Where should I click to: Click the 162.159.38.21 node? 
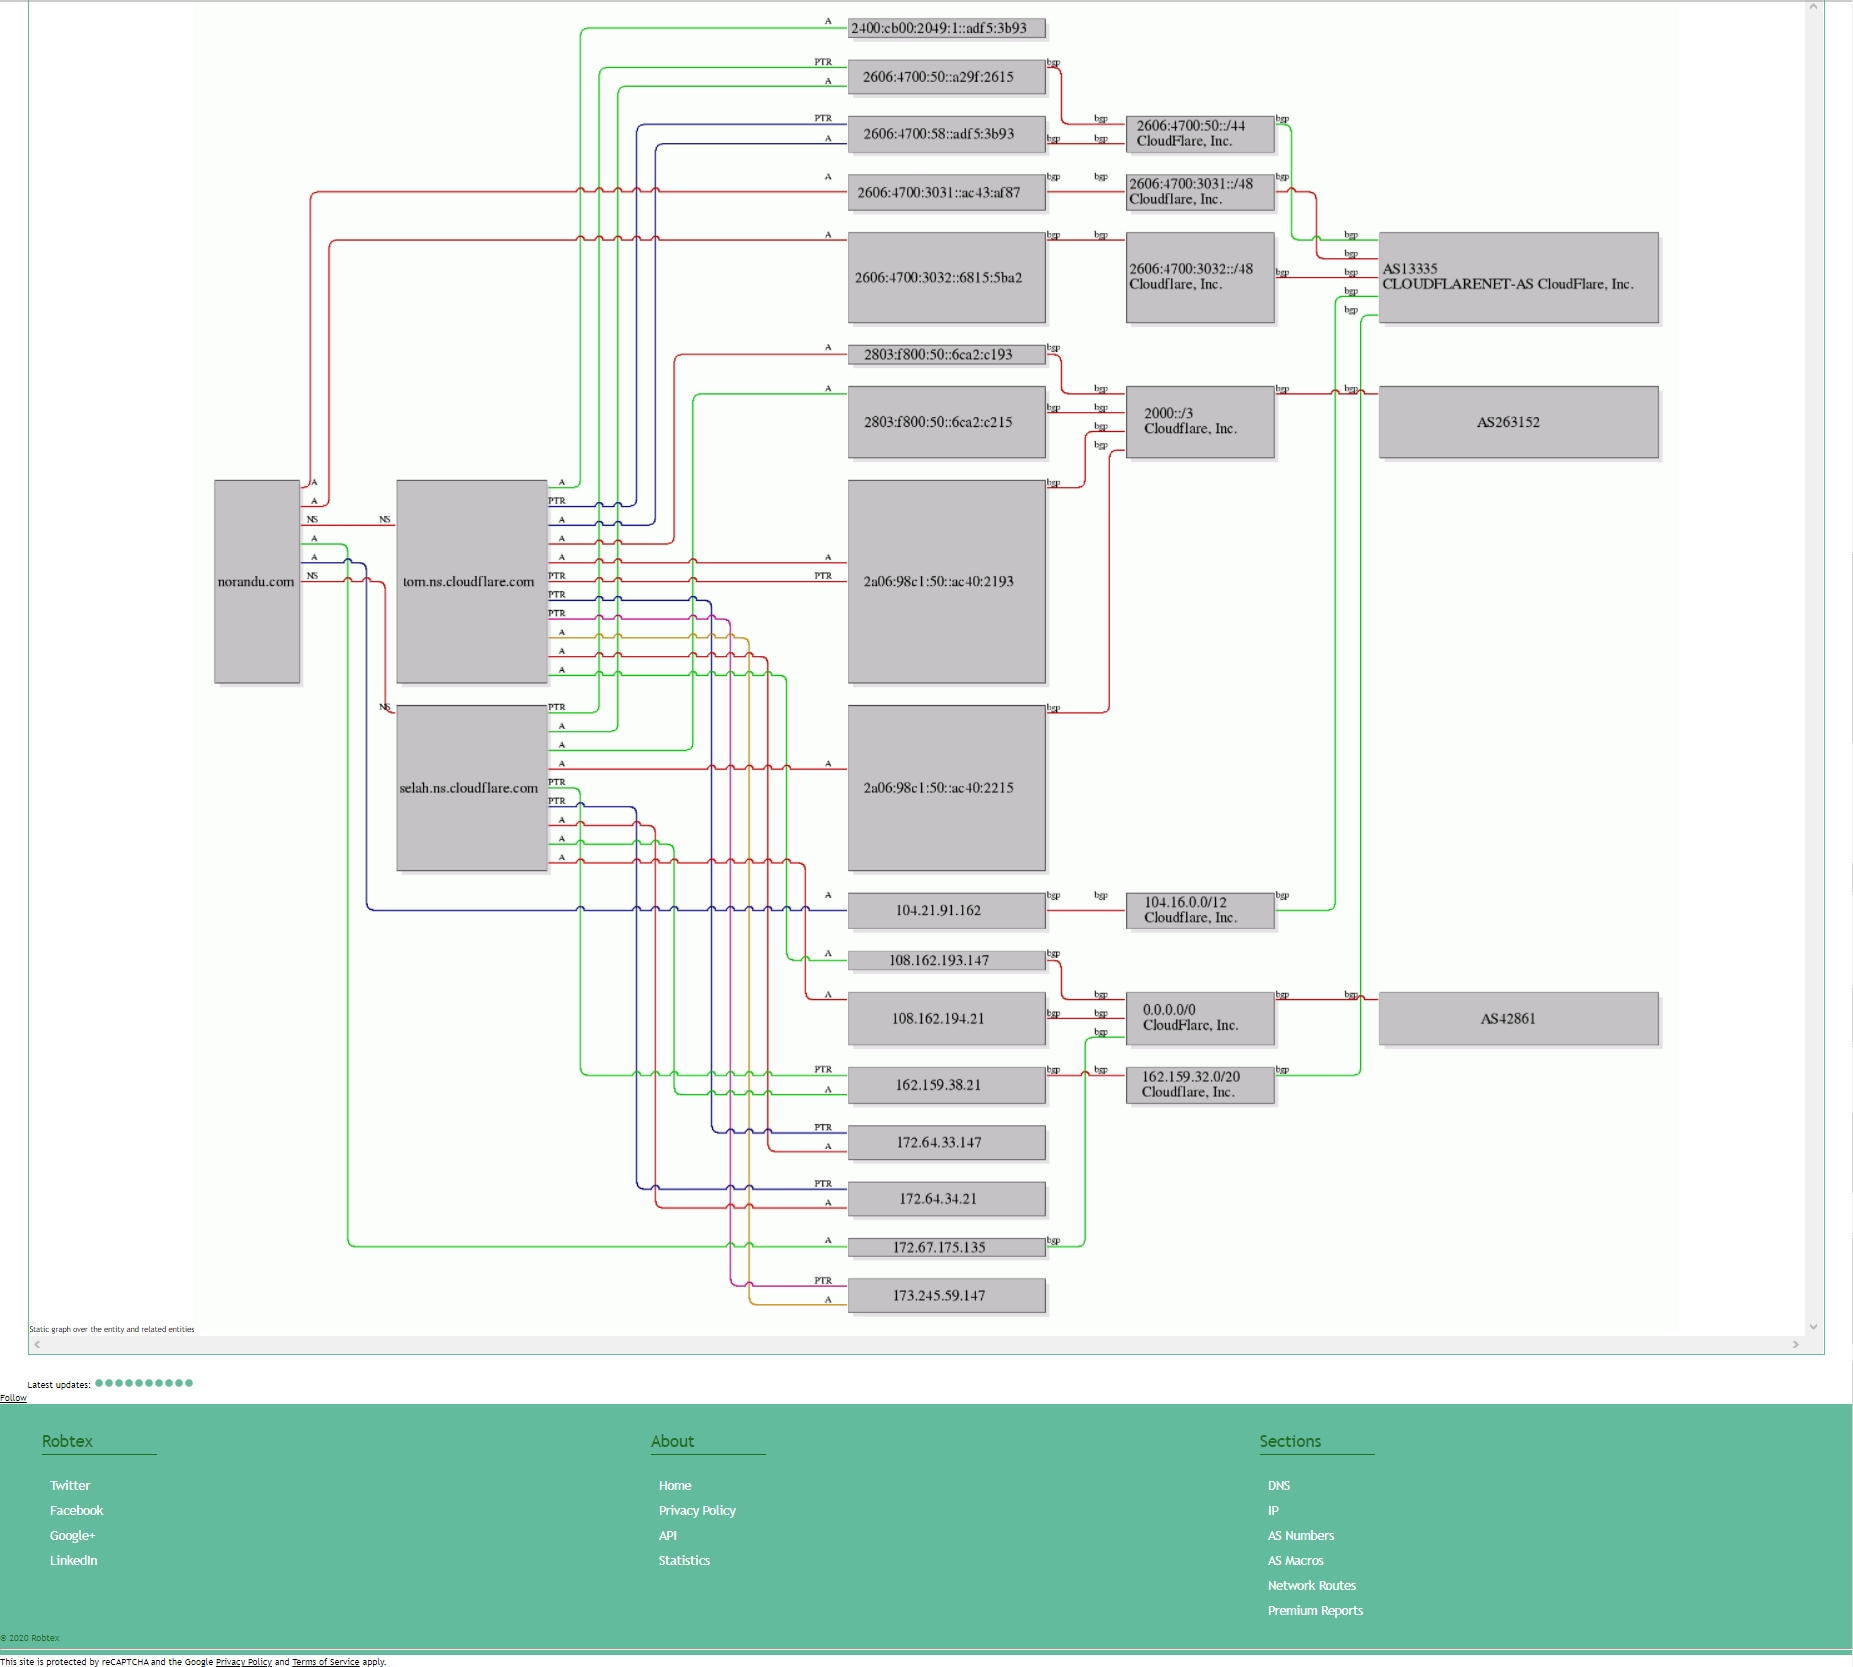click(x=947, y=1085)
